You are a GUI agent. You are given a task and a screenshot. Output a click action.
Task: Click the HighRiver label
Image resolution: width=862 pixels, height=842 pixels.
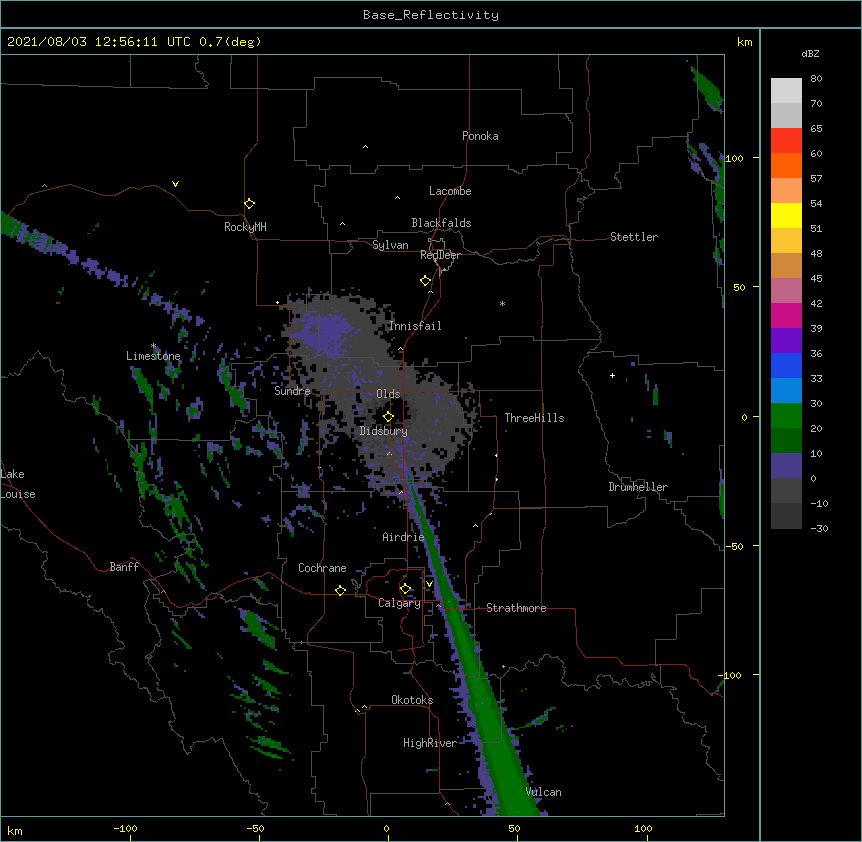click(430, 743)
